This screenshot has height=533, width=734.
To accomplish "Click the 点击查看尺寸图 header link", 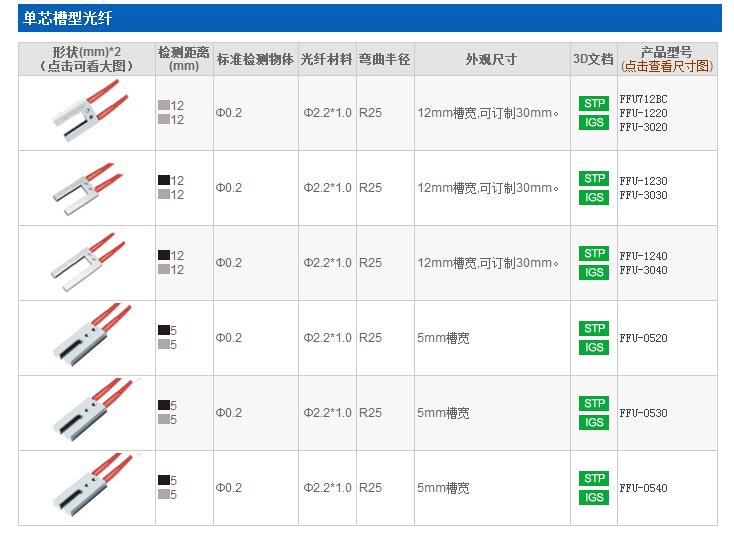I will 667,66.
